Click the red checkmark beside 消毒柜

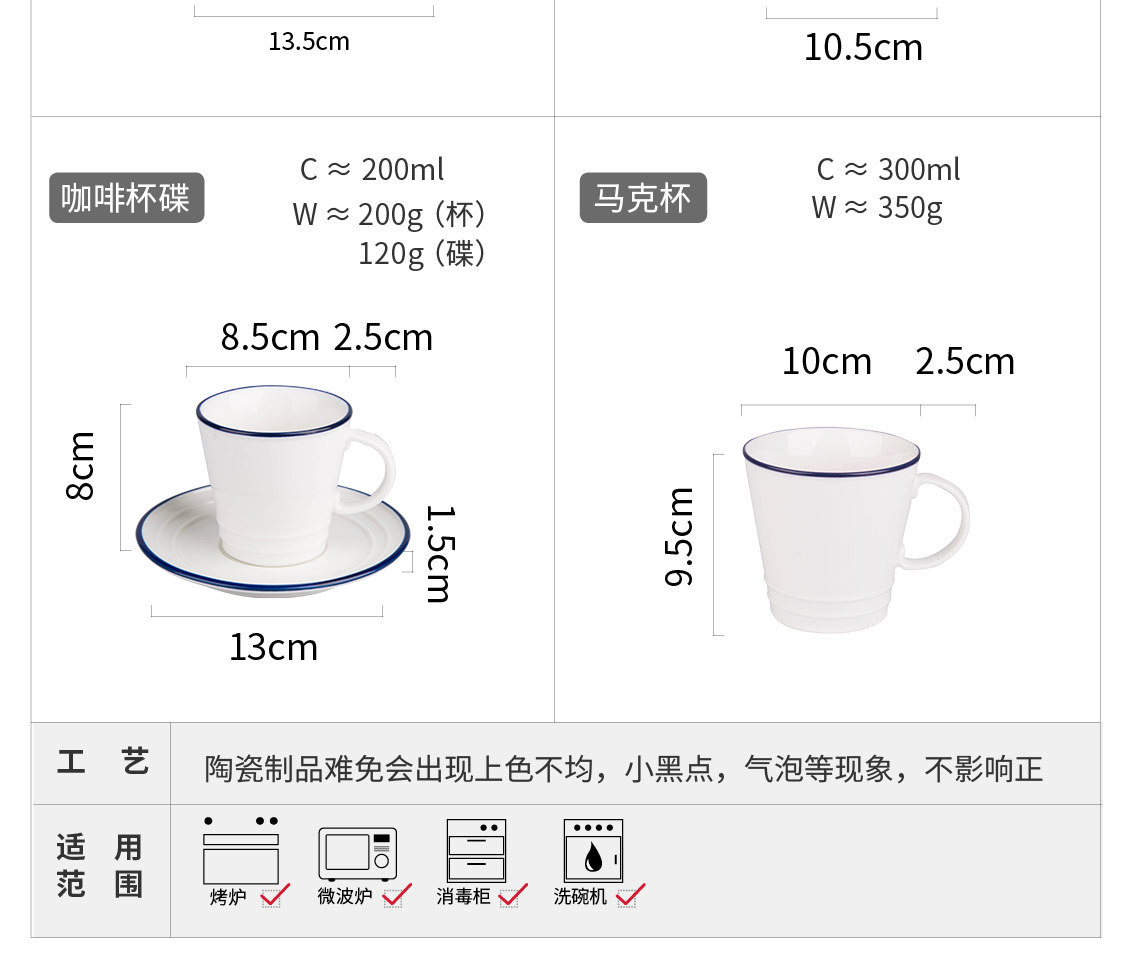(513, 896)
